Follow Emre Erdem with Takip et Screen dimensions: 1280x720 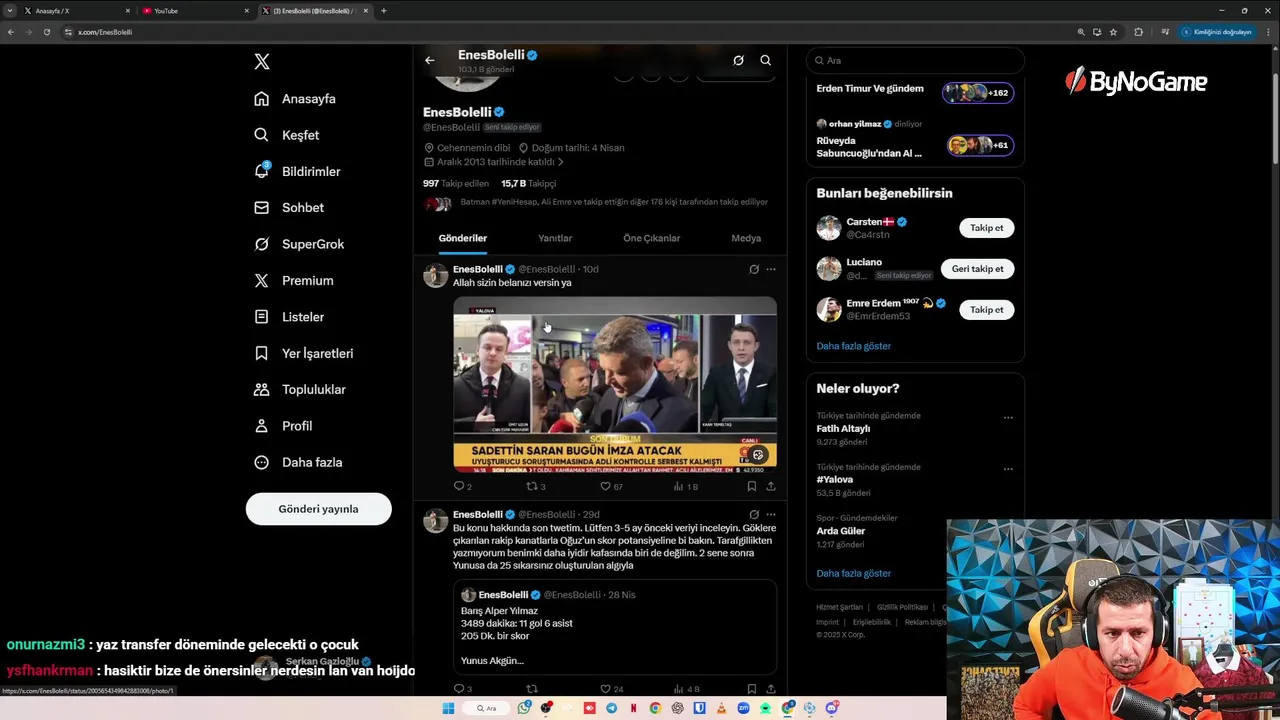click(986, 310)
